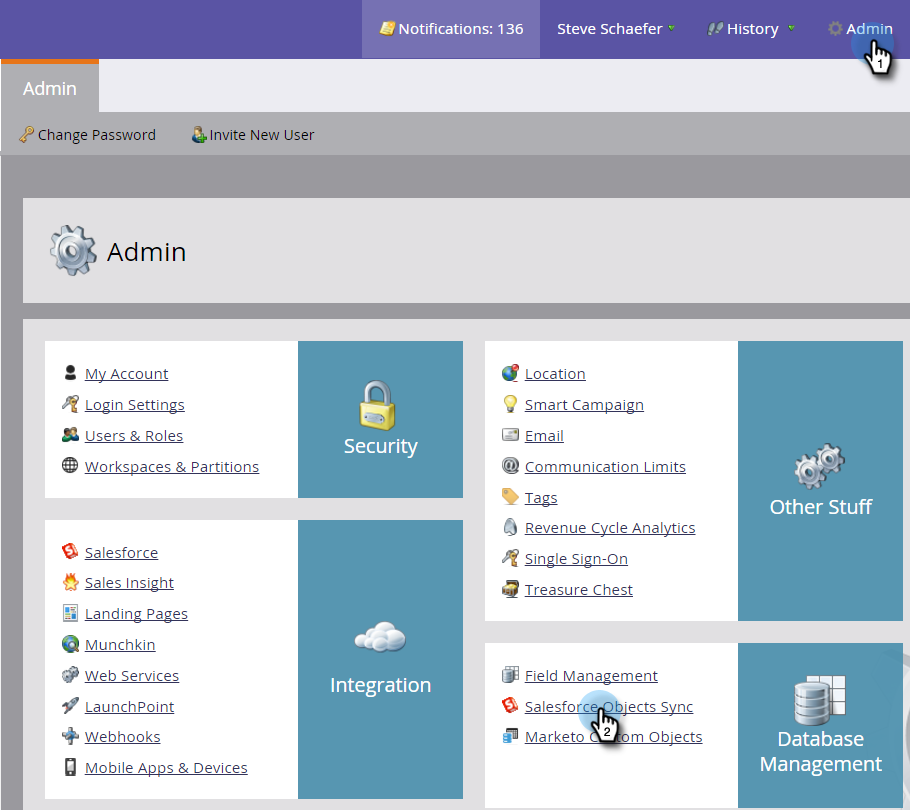This screenshot has width=910, height=810.
Task: Click the Revenue Cycle Analytics icon
Action: coord(510,527)
